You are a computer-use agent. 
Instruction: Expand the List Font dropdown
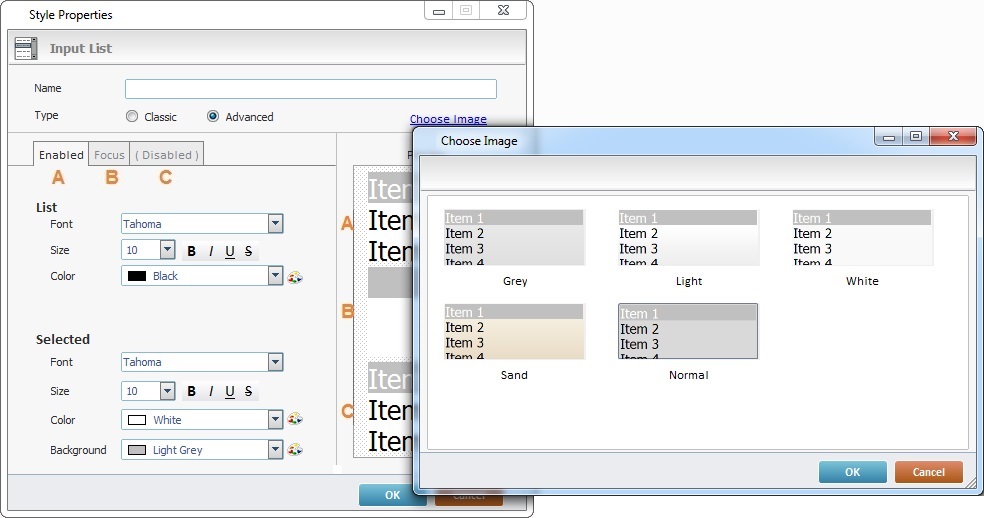click(x=275, y=224)
